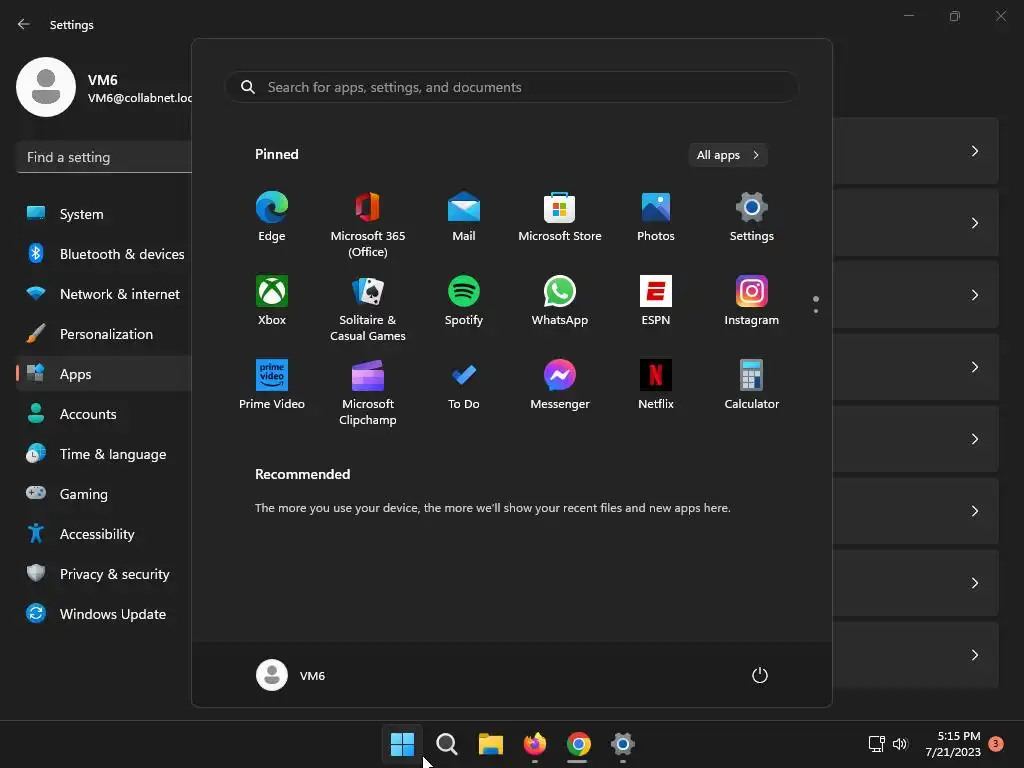This screenshot has width=1024, height=768.
Task: Open Google Chrome from taskbar
Action: tap(579, 744)
